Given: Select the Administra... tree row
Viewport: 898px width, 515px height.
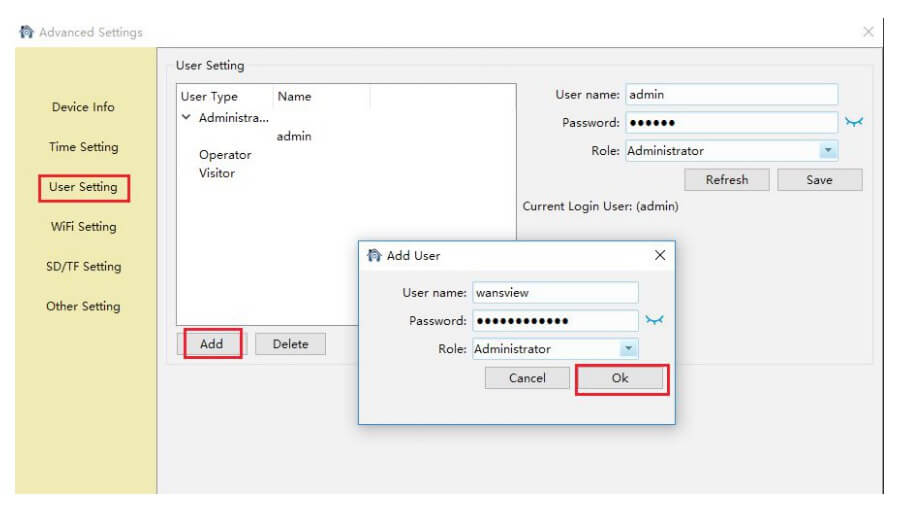Looking at the screenshot, I should pos(234,118).
